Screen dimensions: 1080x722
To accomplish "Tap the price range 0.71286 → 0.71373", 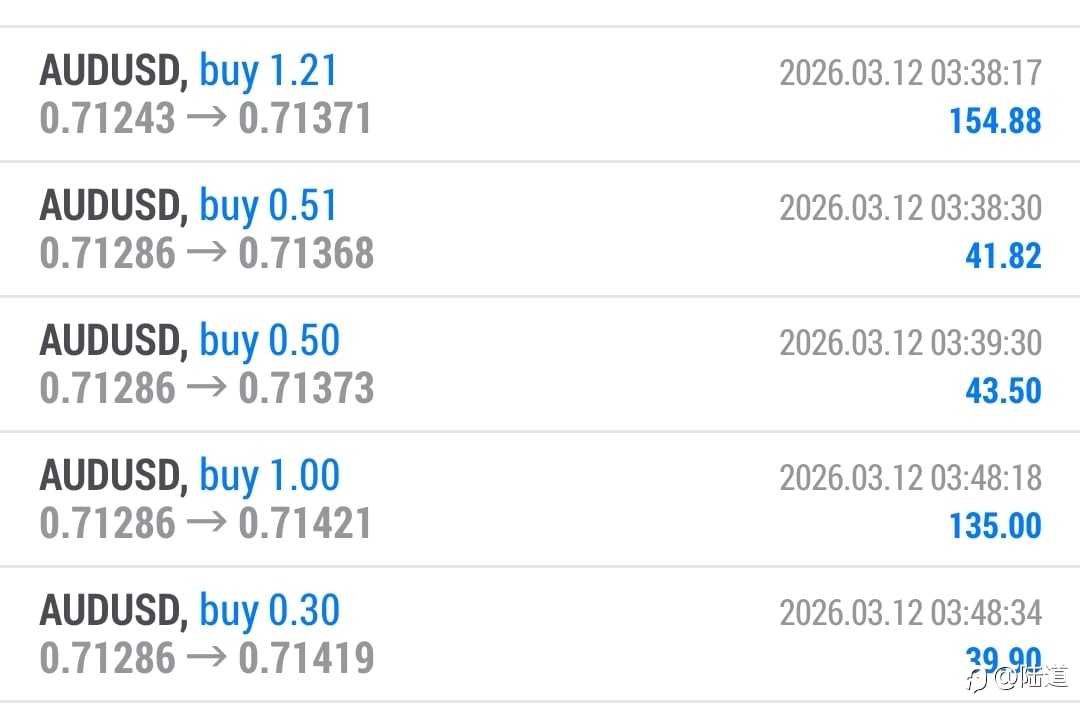I will click(206, 389).
